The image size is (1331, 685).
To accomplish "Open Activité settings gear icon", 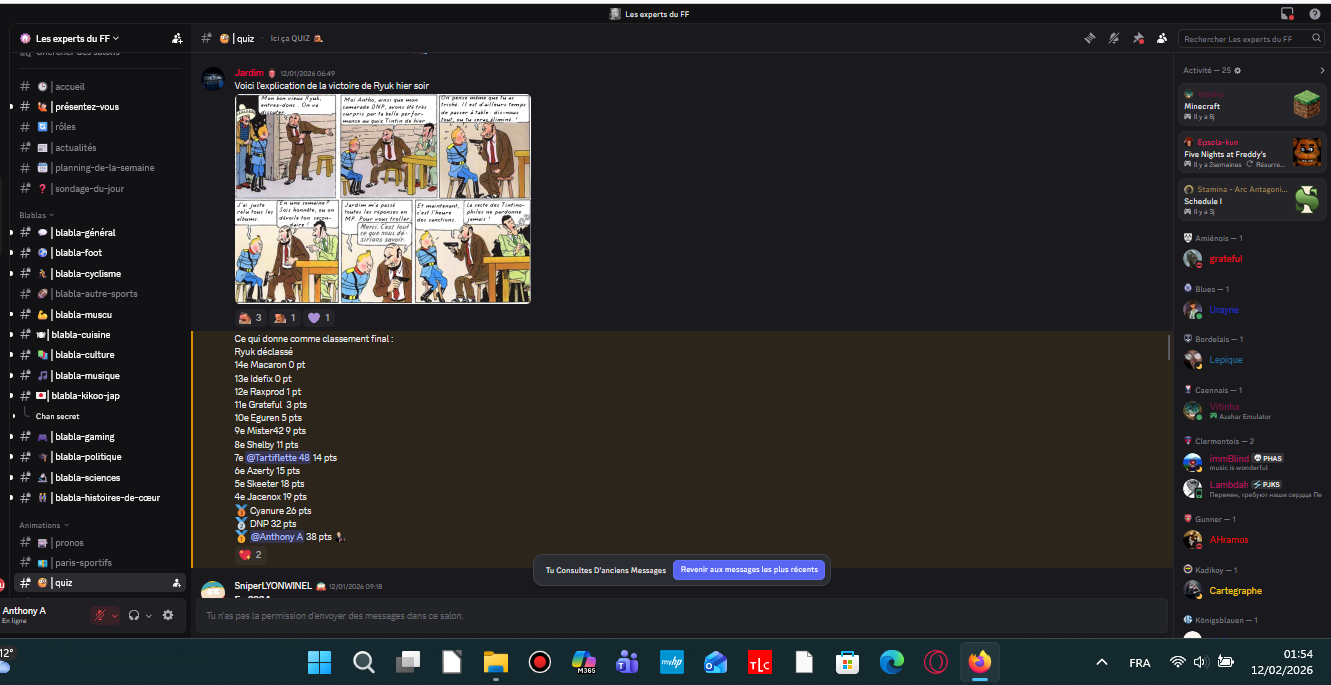I will click(x=1237, y=71).
